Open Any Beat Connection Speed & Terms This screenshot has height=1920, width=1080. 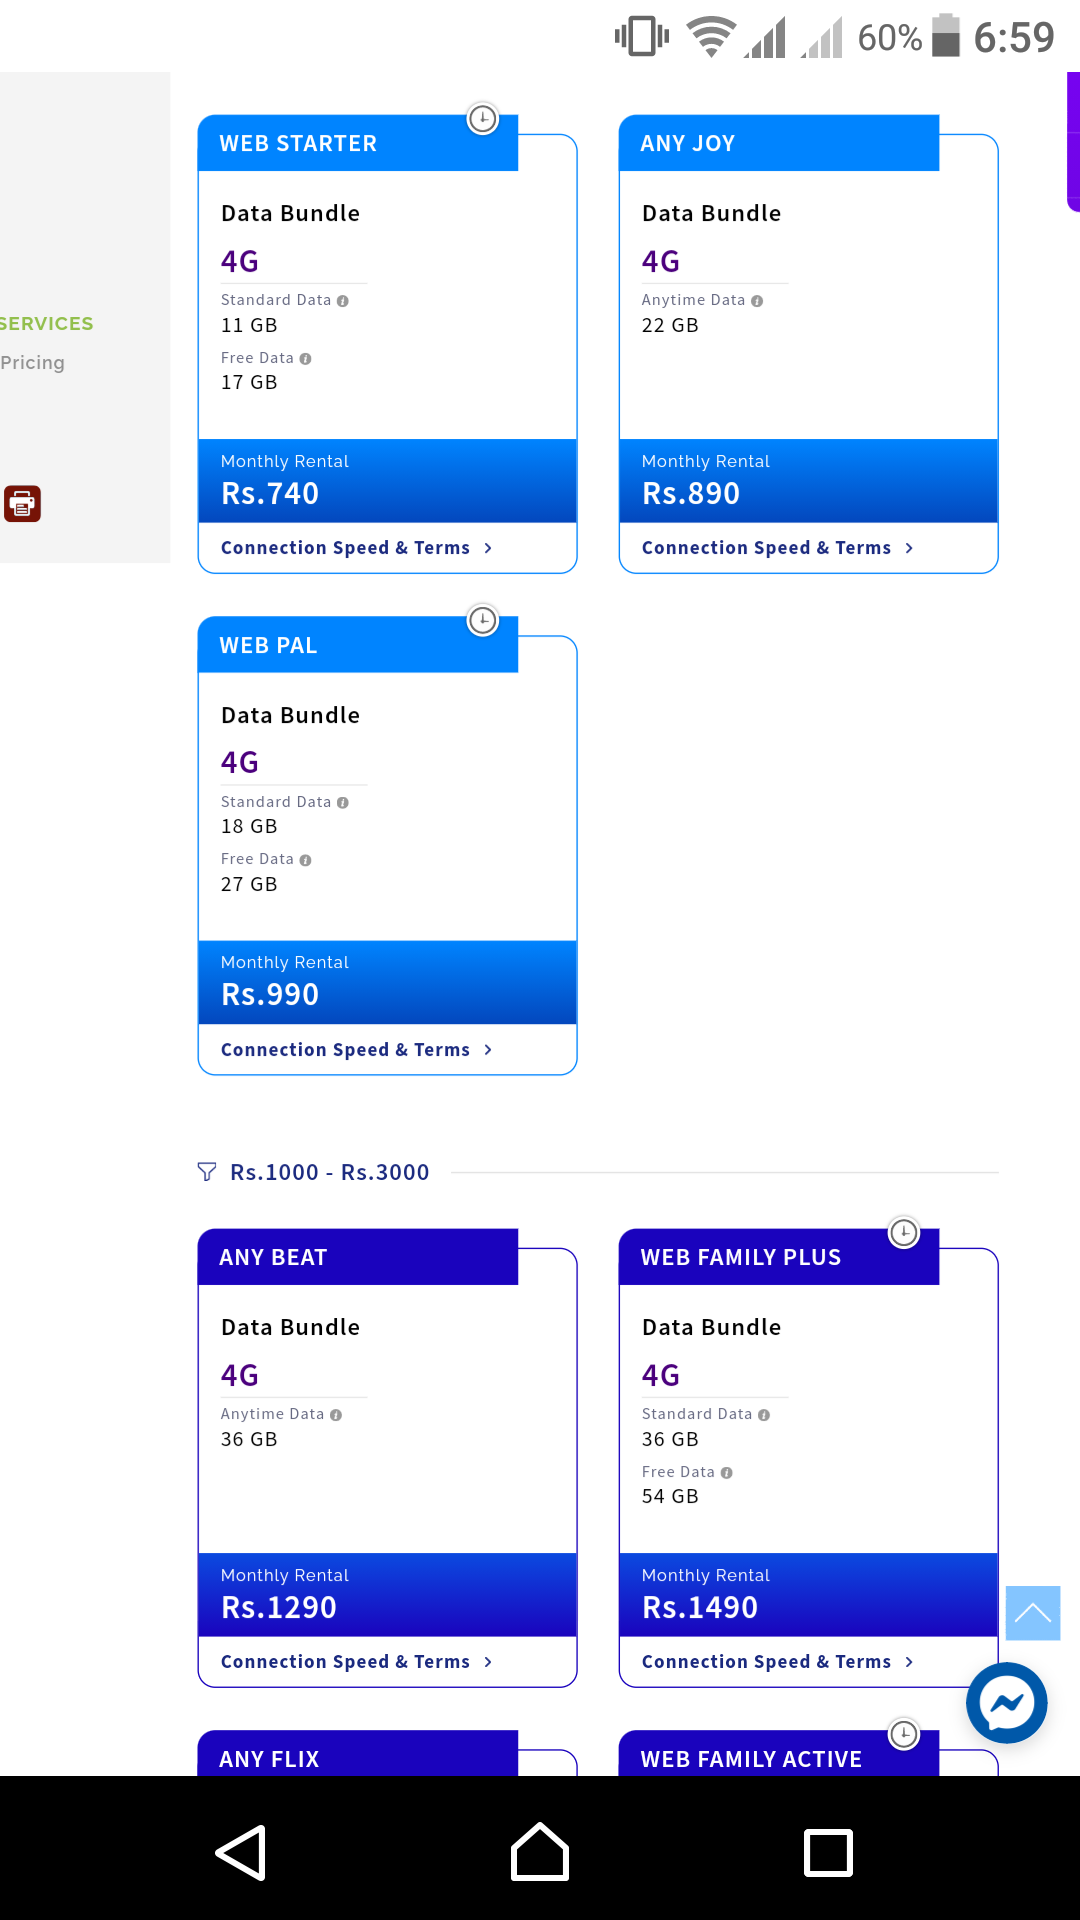click(357, 1662)
